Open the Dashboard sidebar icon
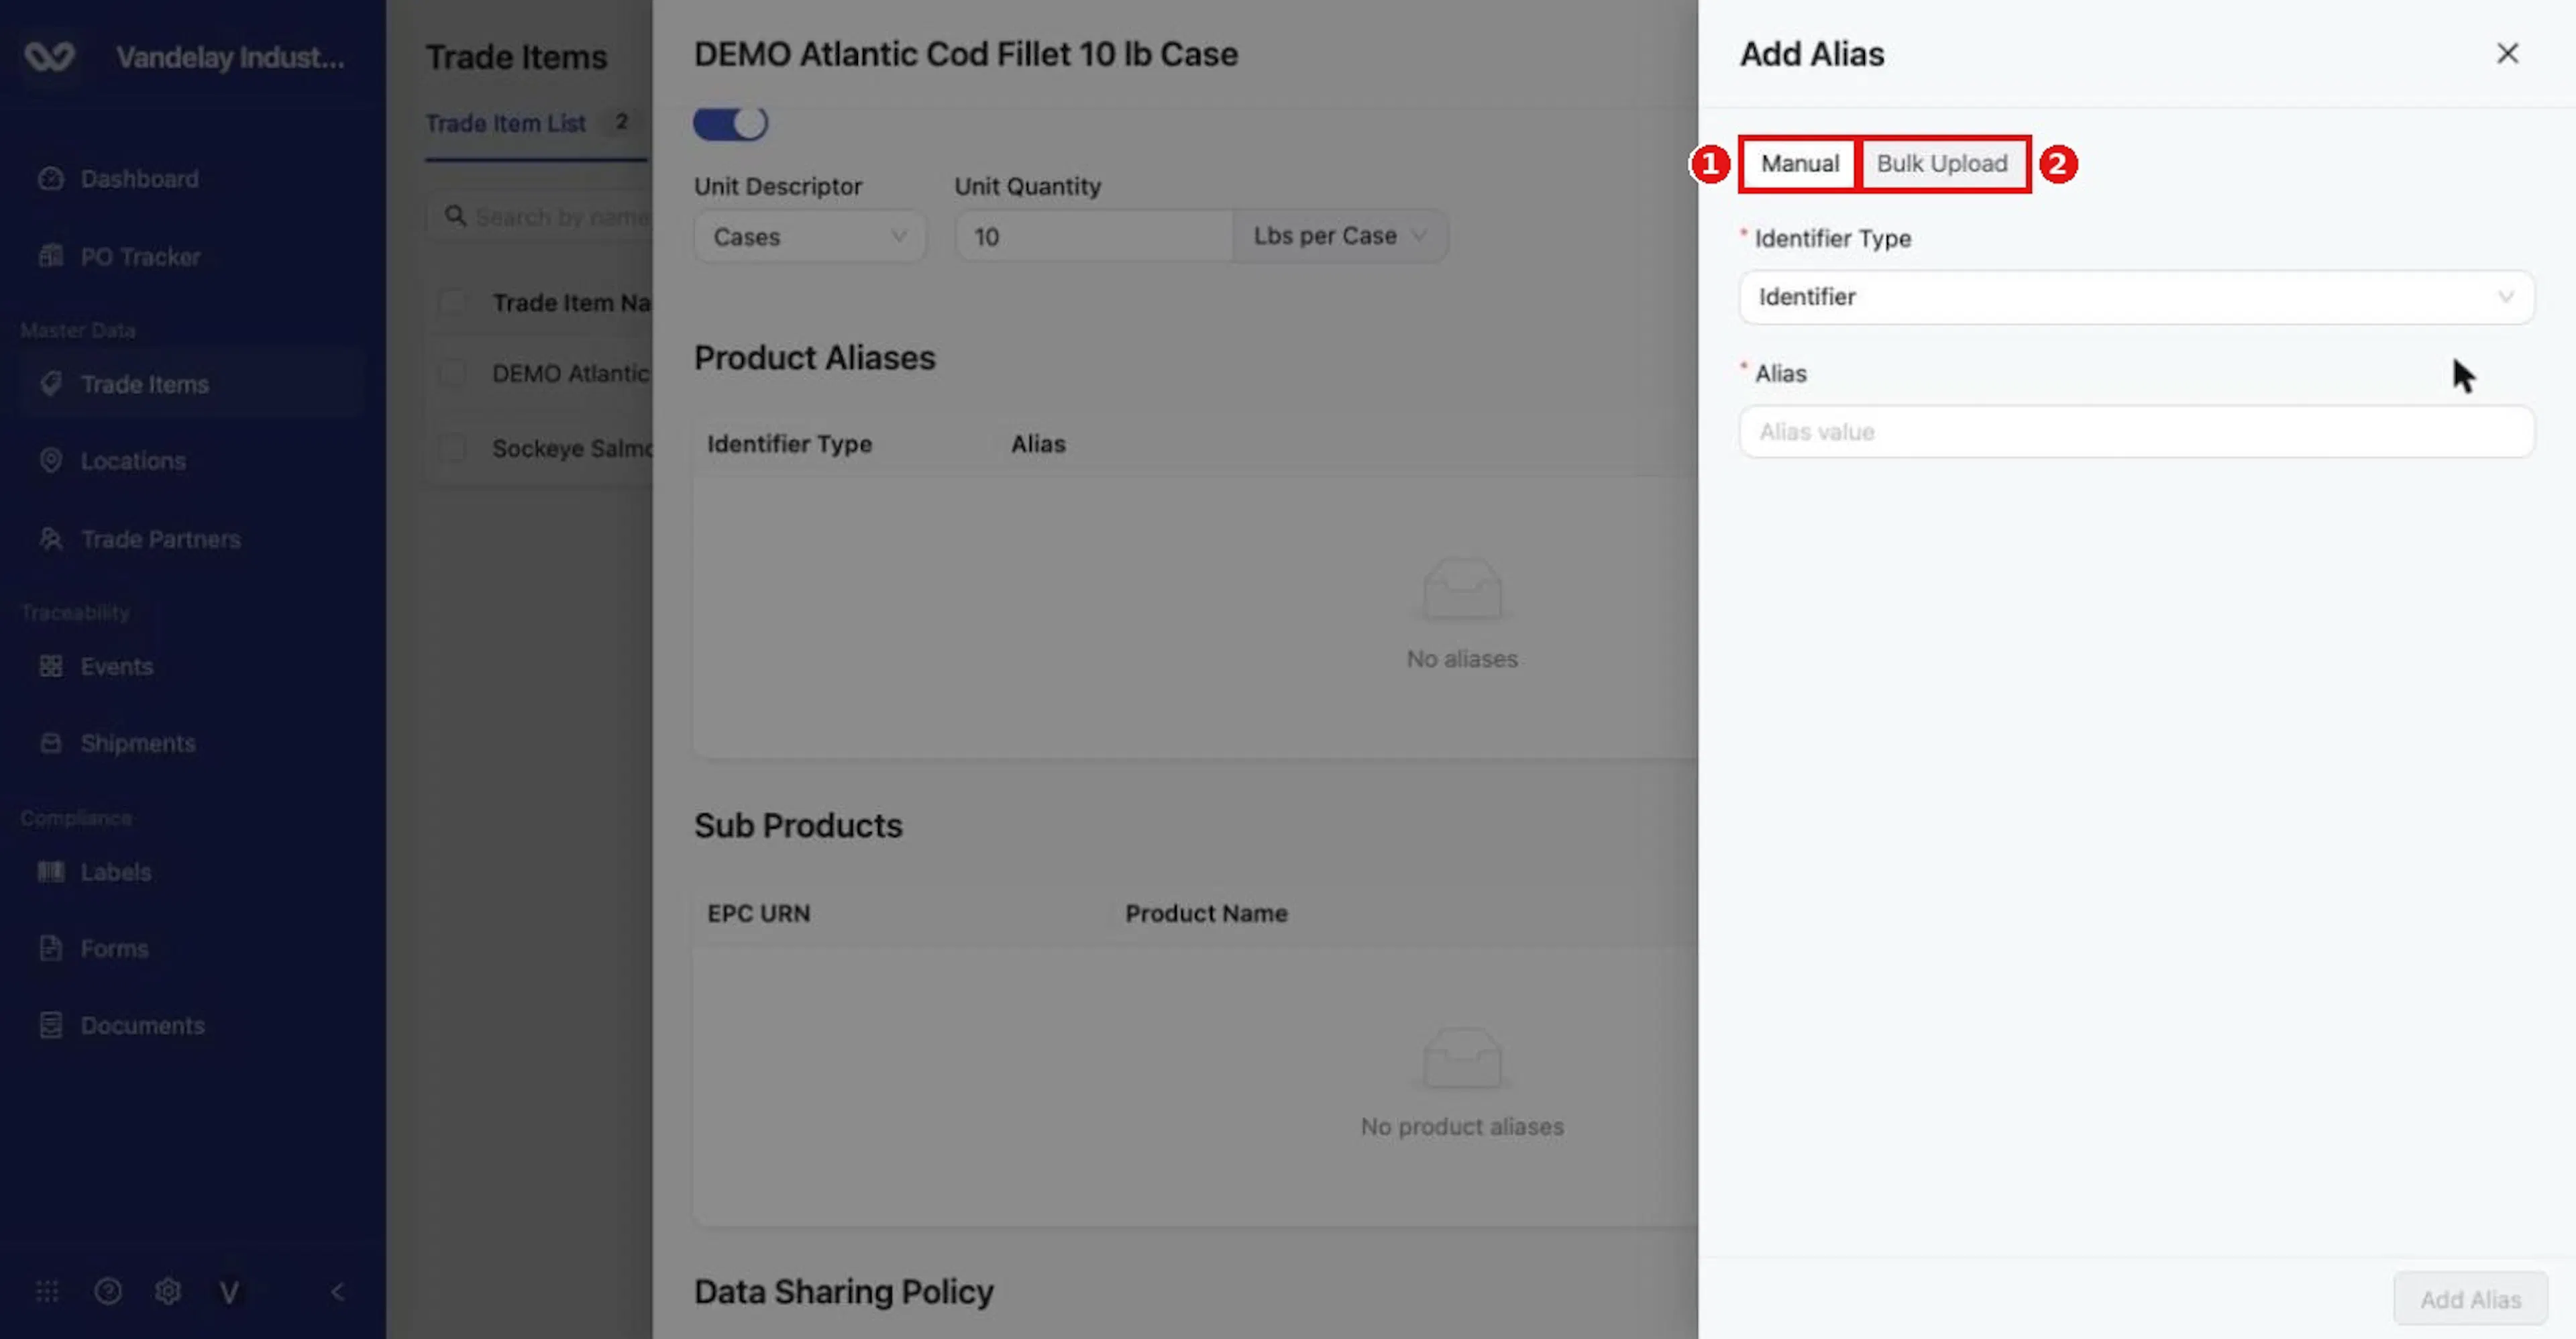This screenshot has height=1339, width=2576. [x=51, y=179]
